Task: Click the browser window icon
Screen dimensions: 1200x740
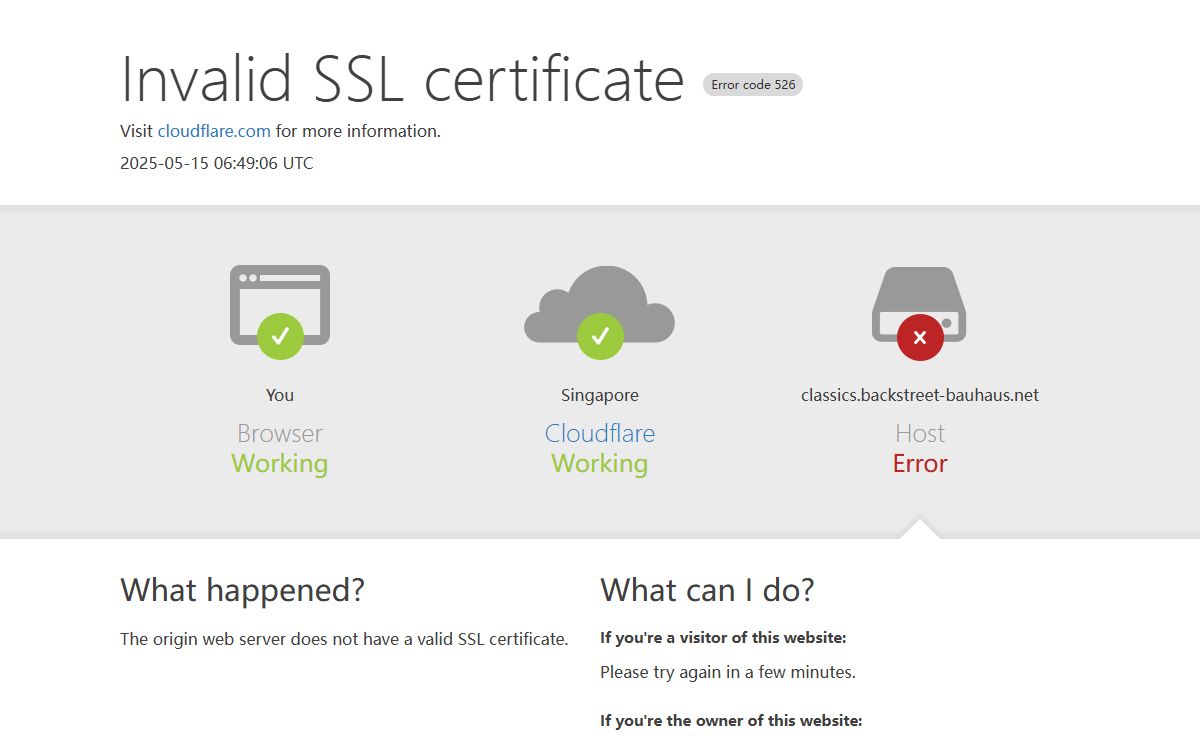Action: (x=280, y=304)
